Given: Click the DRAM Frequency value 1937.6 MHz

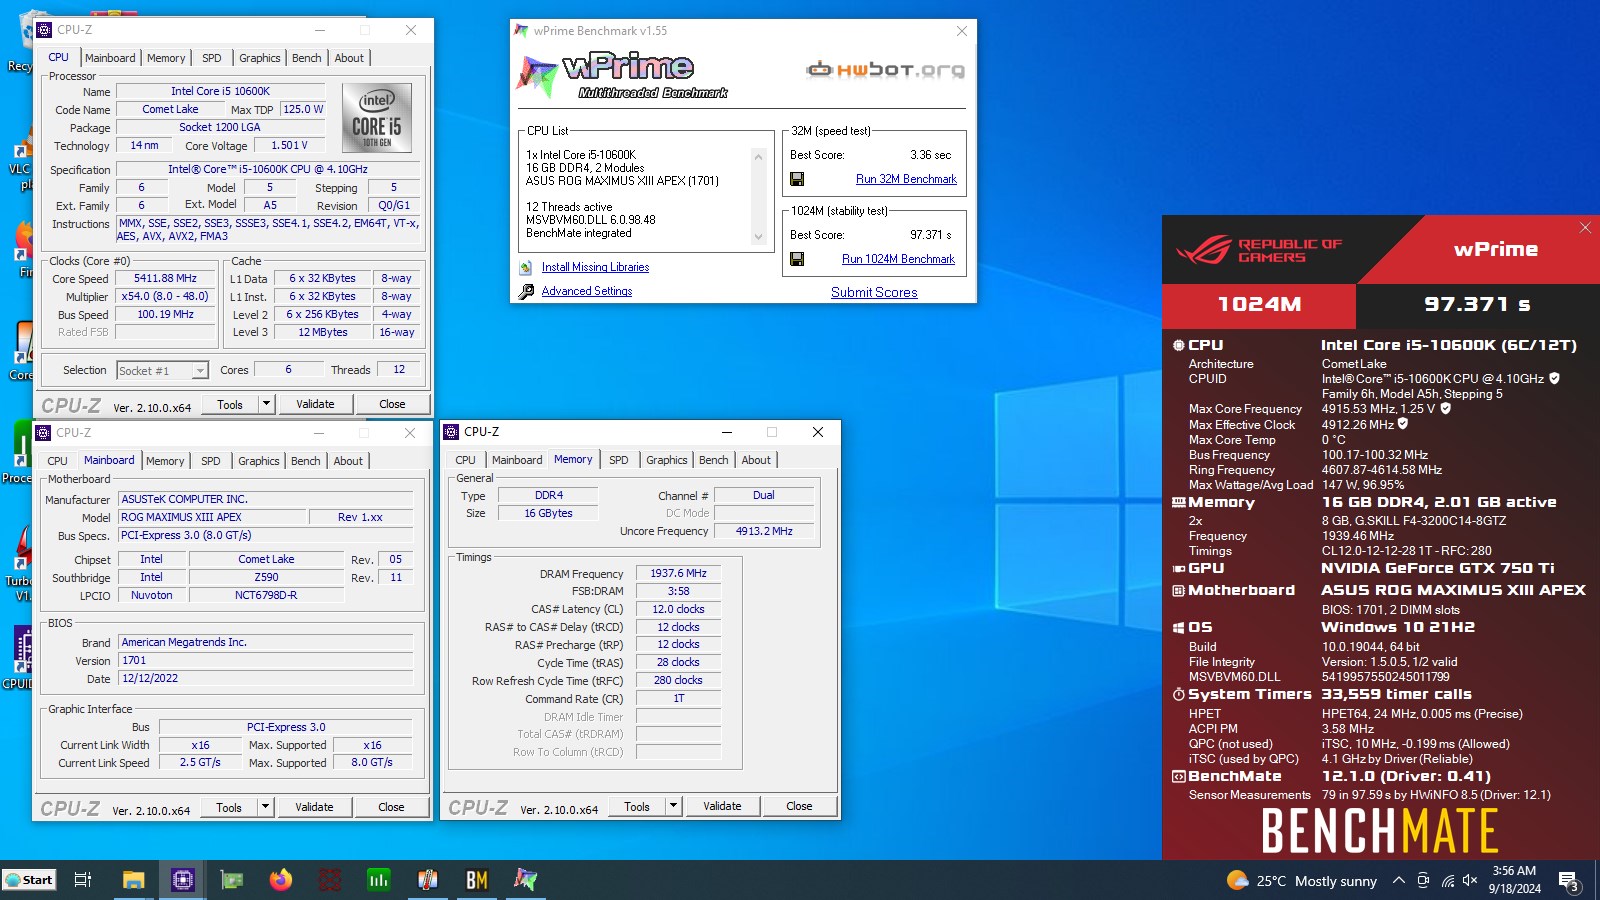Looking at the screenshot, I should tap(678, 573).
